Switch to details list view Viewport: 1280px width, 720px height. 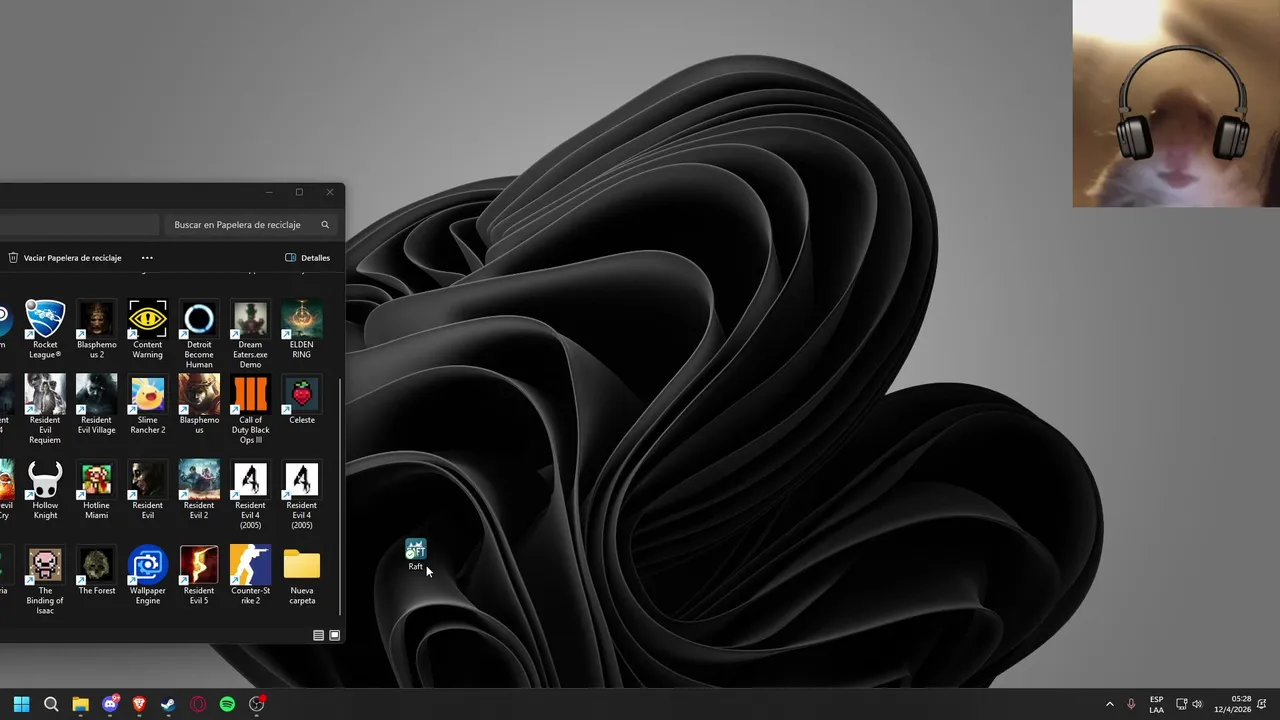pos(319,635)
